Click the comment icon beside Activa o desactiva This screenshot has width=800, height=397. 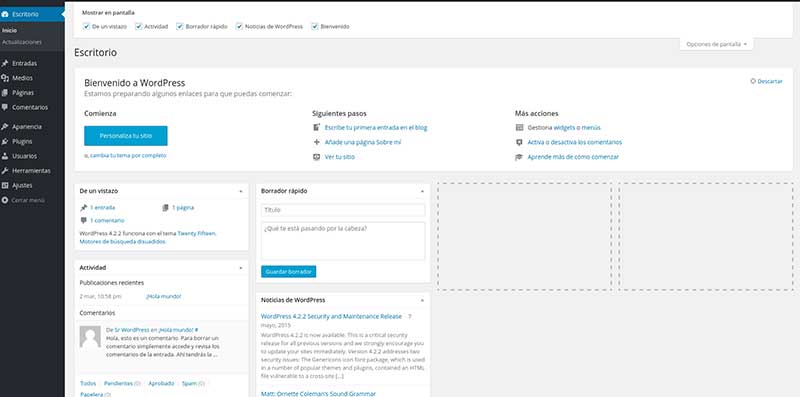pos(519,142)
